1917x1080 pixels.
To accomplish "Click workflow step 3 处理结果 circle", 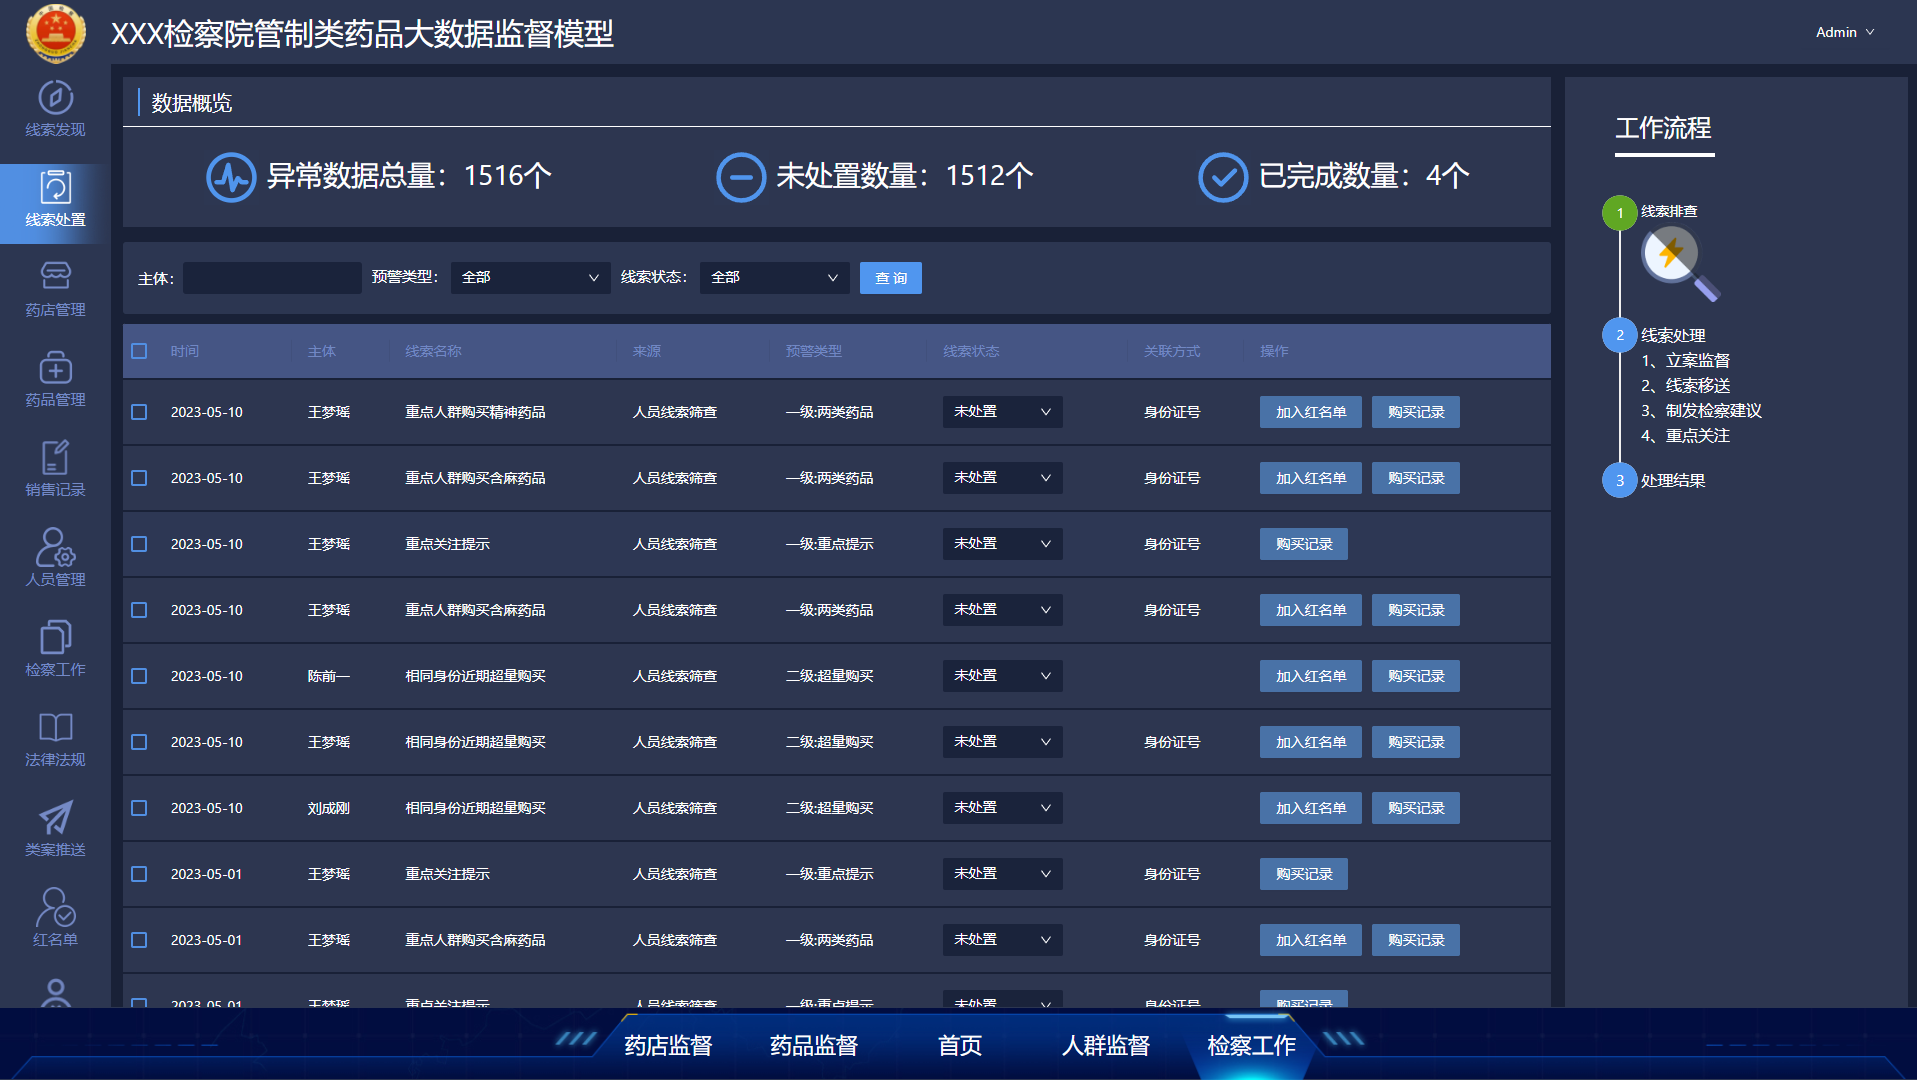I will [x=1619, y=481].
